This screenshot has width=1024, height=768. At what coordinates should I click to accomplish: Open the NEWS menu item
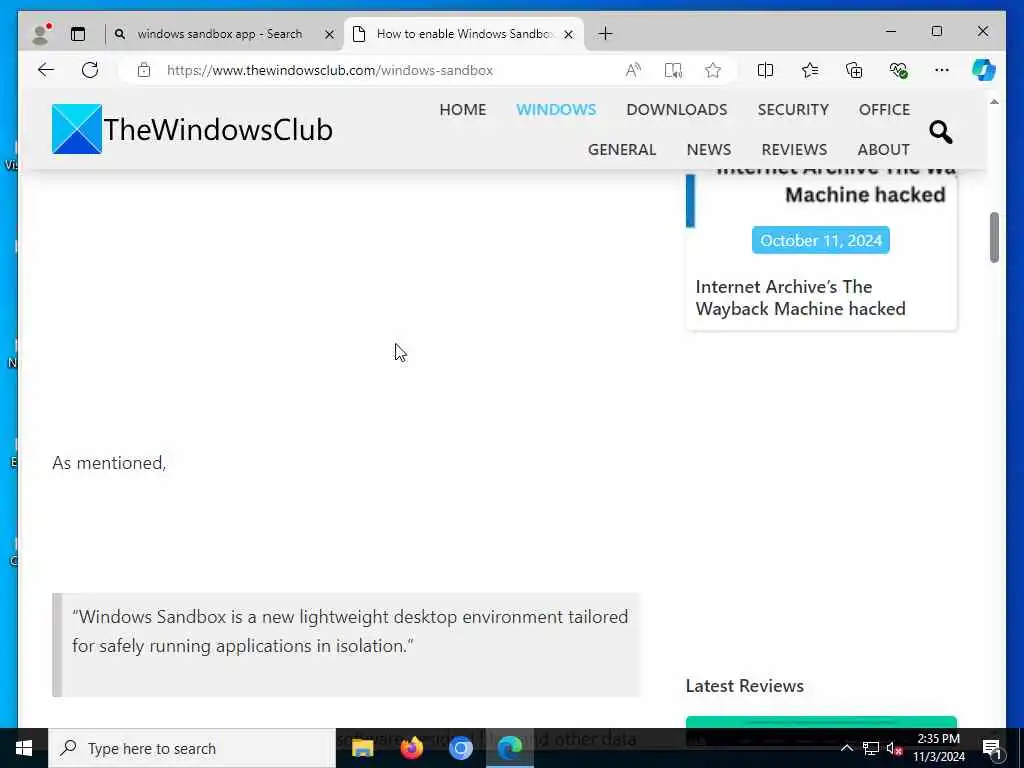tap(709, 150)
